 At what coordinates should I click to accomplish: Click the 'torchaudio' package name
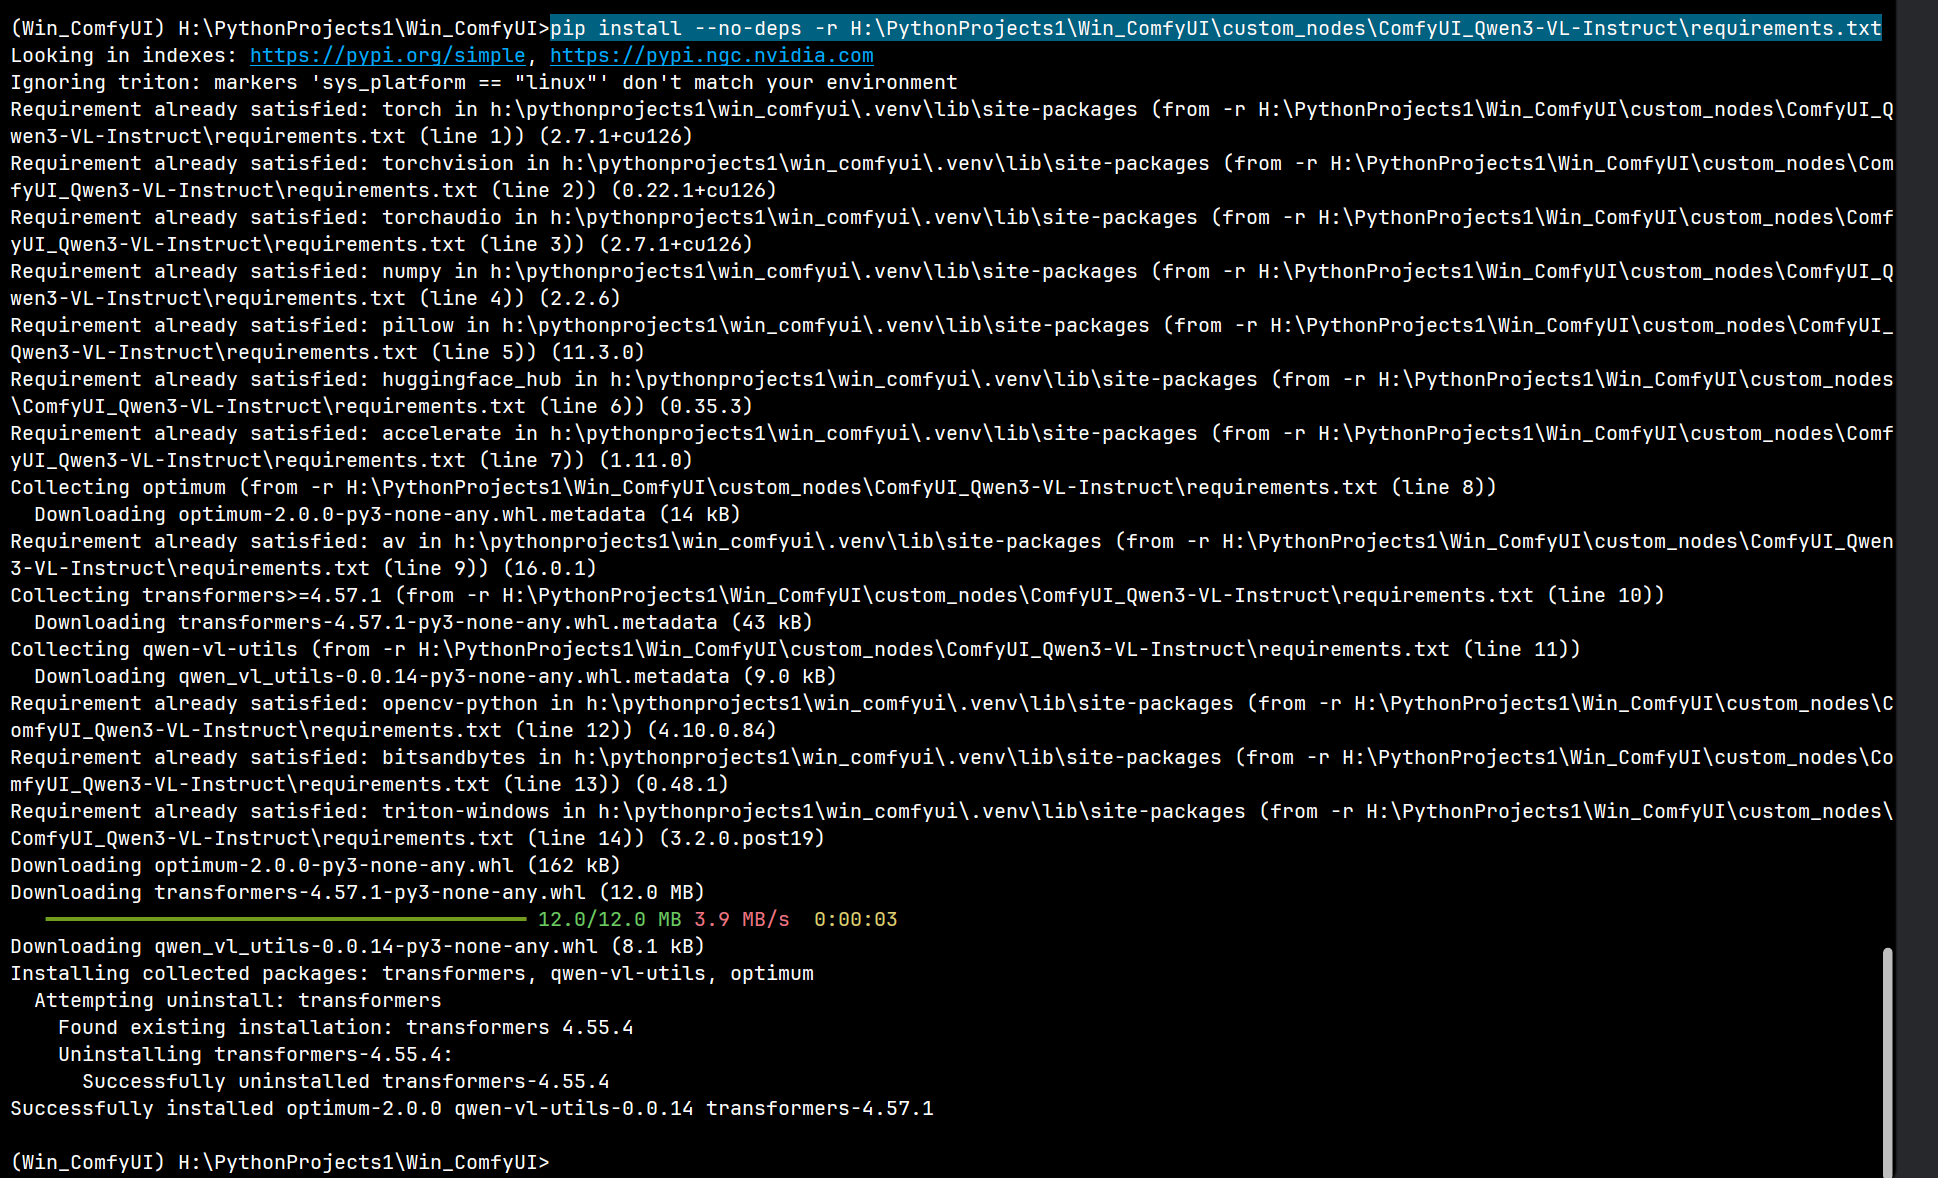pos(442,218)
